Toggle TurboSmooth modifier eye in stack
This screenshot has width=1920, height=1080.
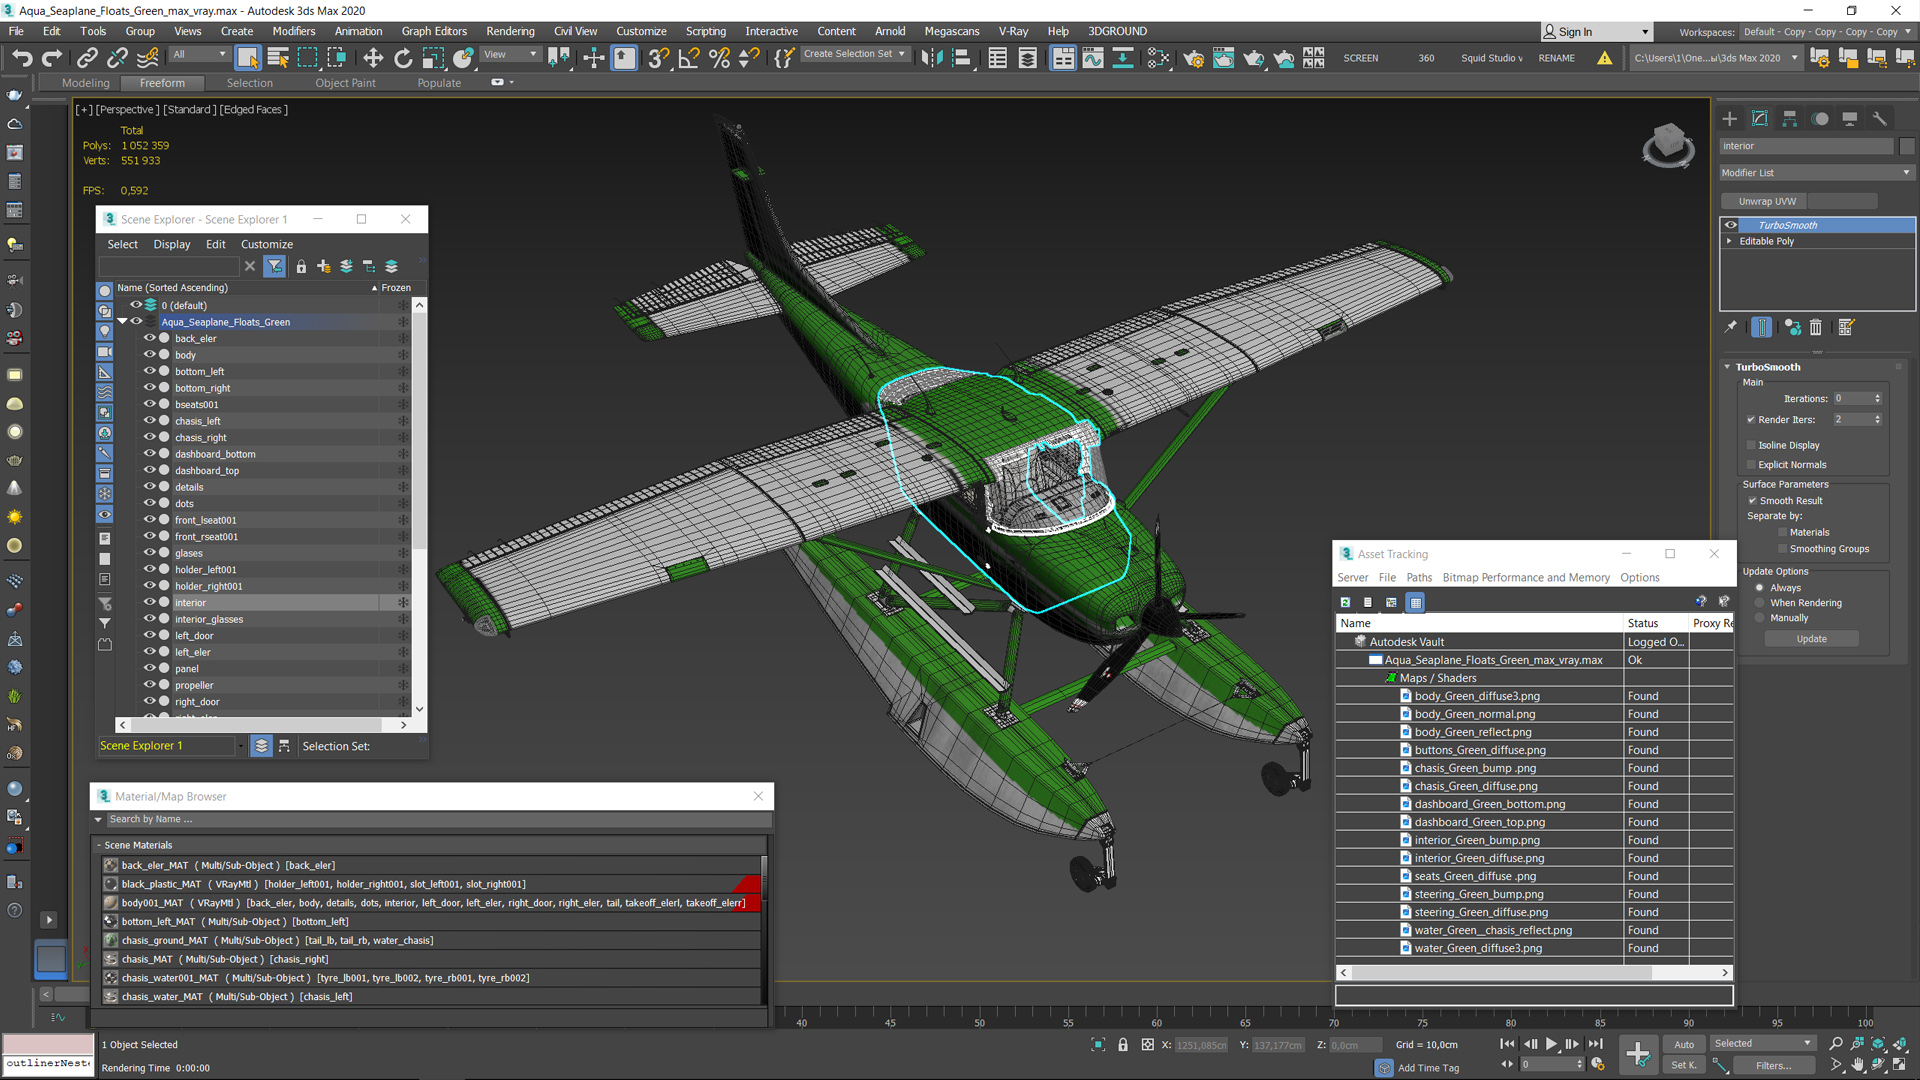click(1730, 225)
